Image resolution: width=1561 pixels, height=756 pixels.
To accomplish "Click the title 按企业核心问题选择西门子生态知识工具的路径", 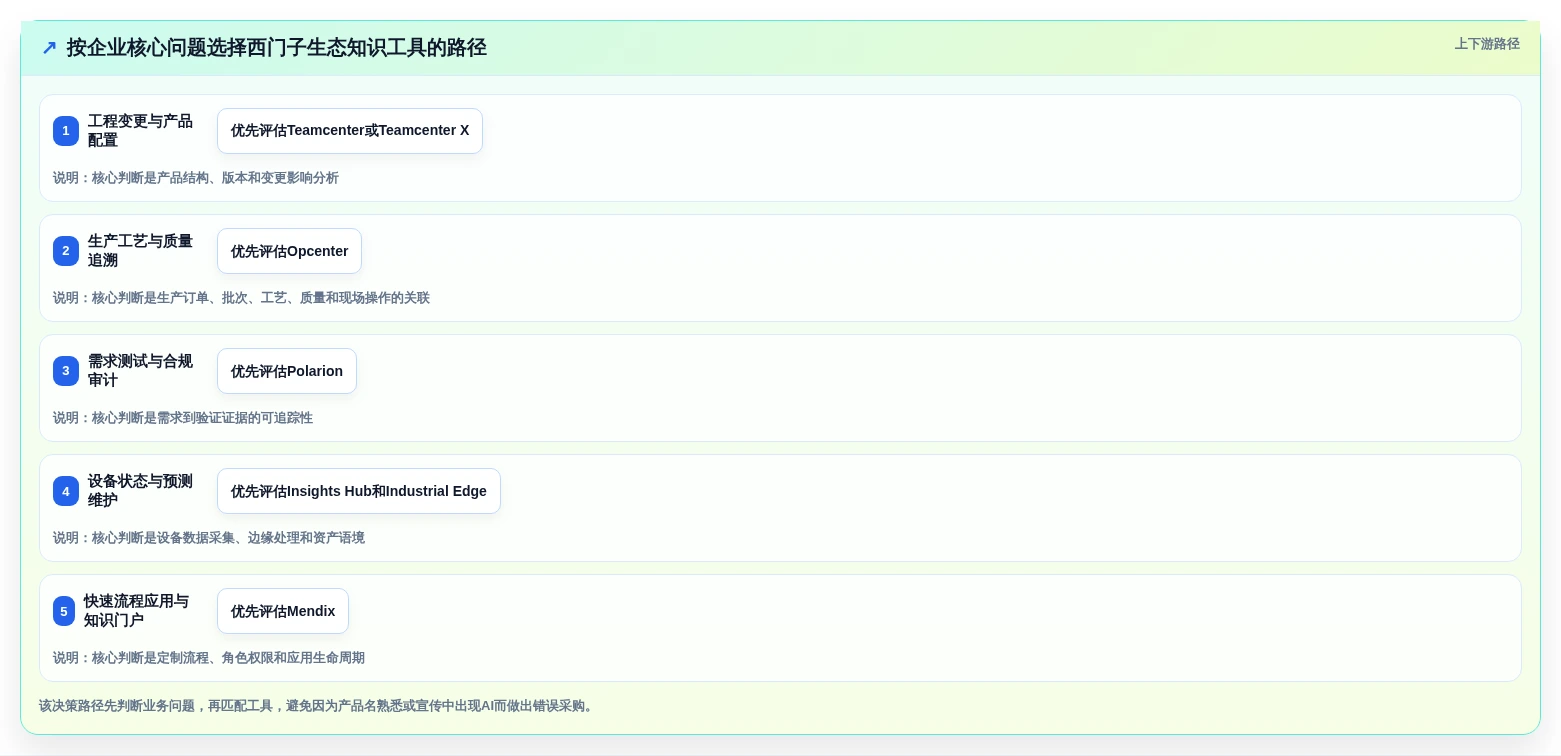I will coord(277,48).
